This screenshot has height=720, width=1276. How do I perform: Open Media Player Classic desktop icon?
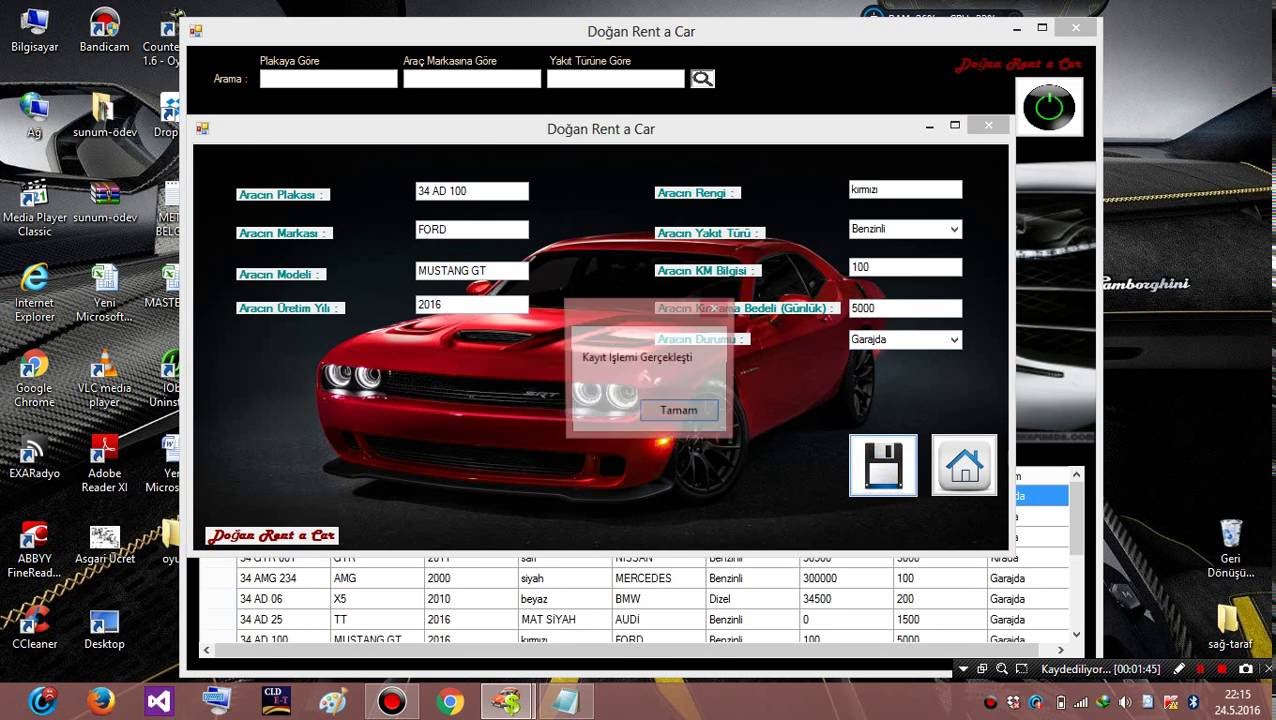(x=34, y=208)
